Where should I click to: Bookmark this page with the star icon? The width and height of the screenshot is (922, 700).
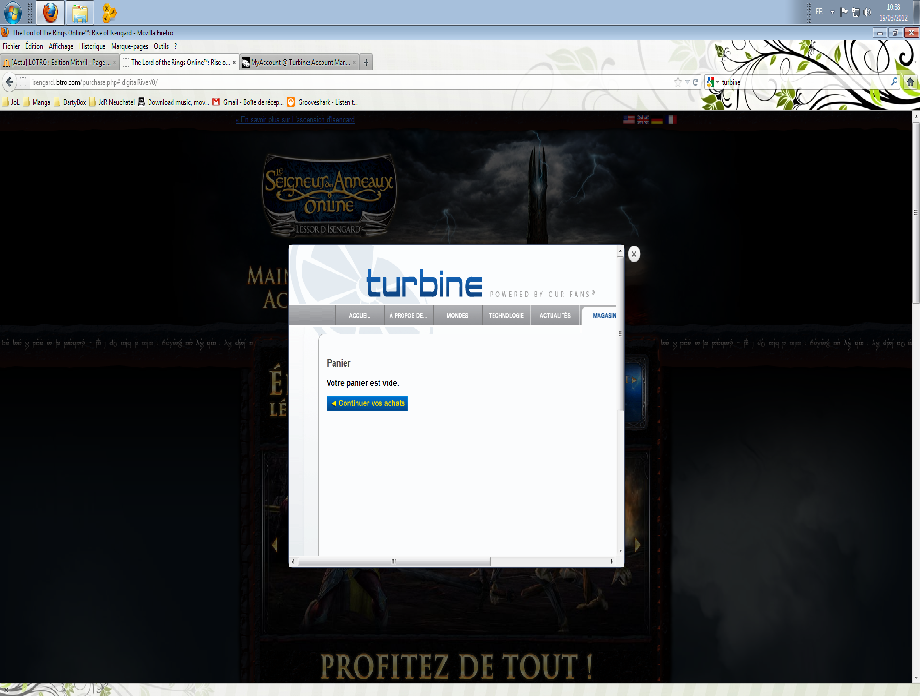coord(678,82)
